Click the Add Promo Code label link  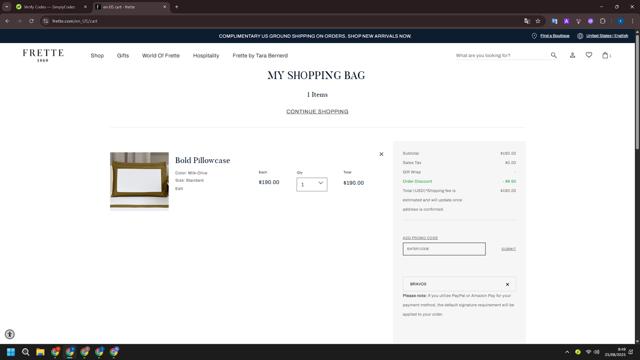pos(420,238)
